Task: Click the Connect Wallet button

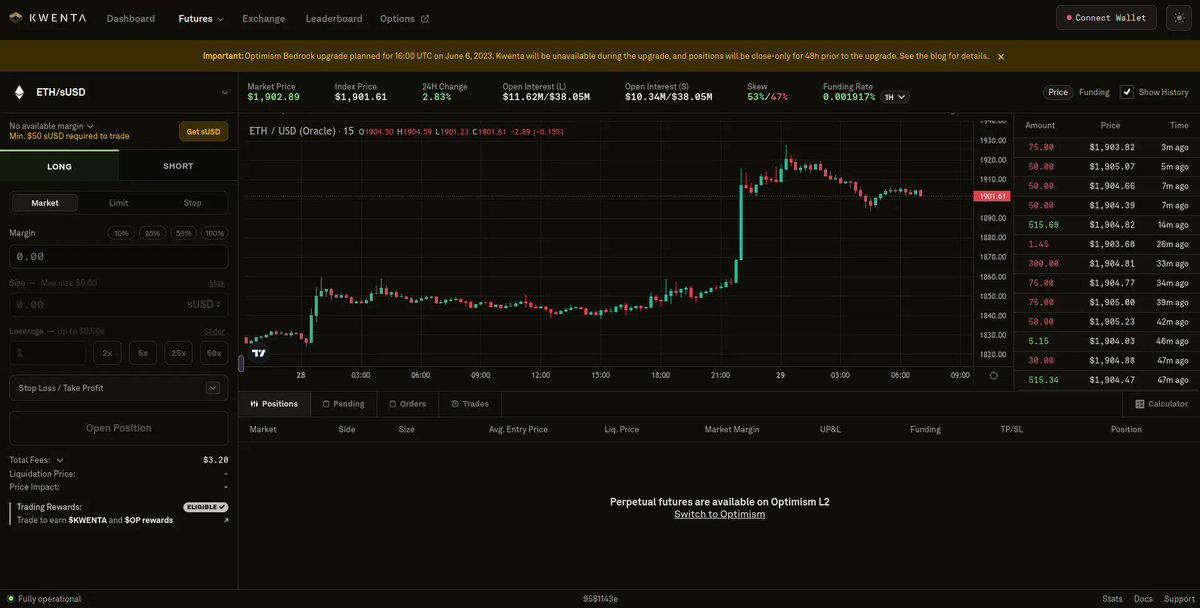Action: [x=1107, y=18]
